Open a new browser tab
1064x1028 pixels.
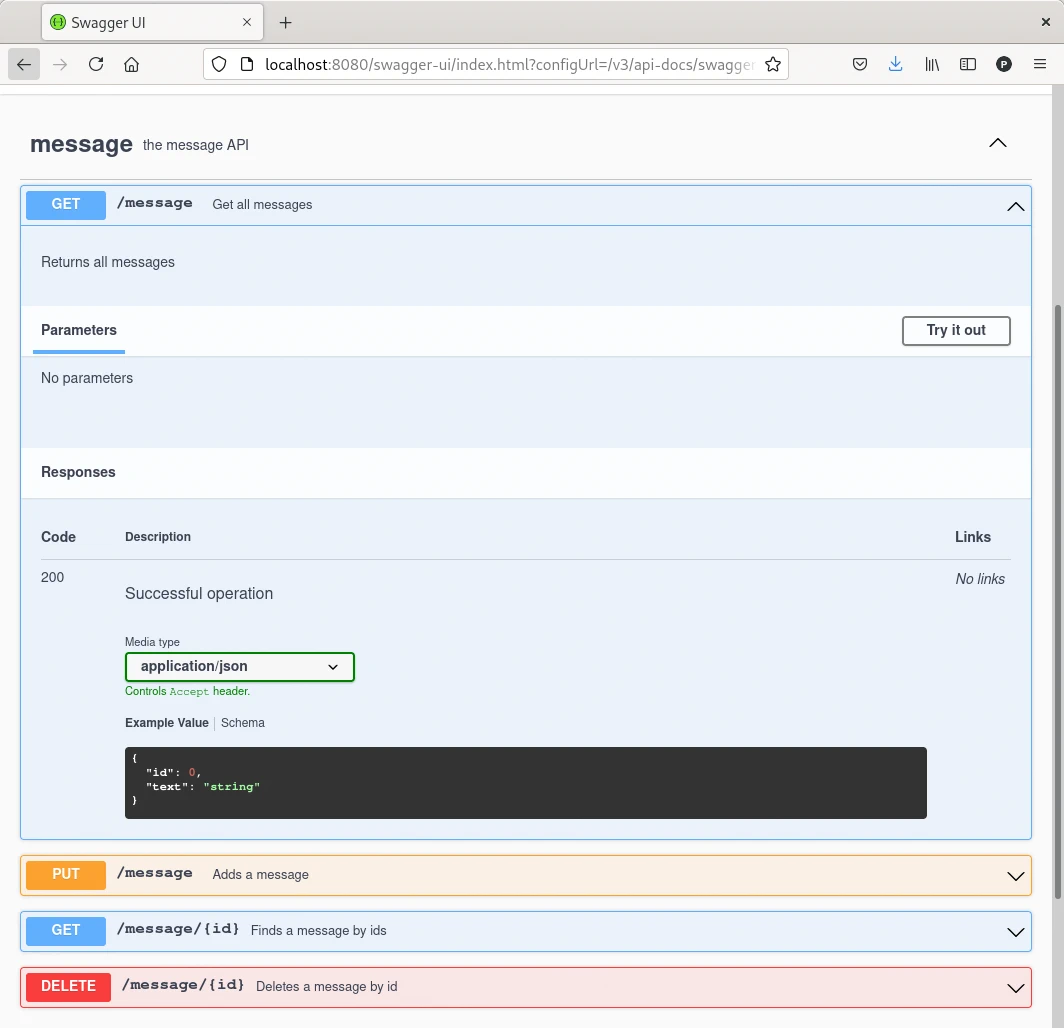(286, 22)
